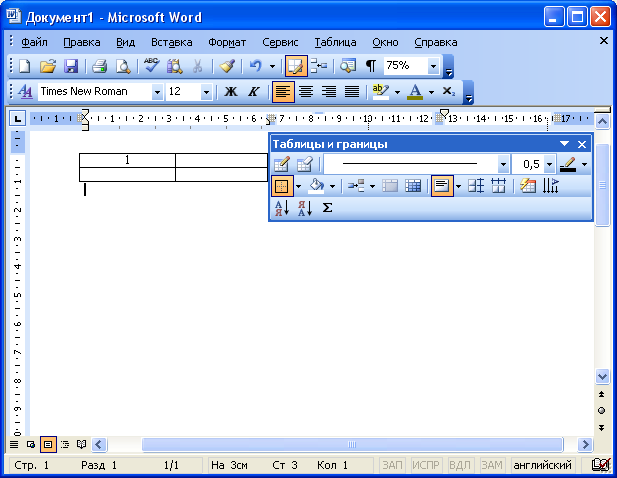Open the 75% zoom dropdown
The image size is (617, 478).
click(433, 66)
